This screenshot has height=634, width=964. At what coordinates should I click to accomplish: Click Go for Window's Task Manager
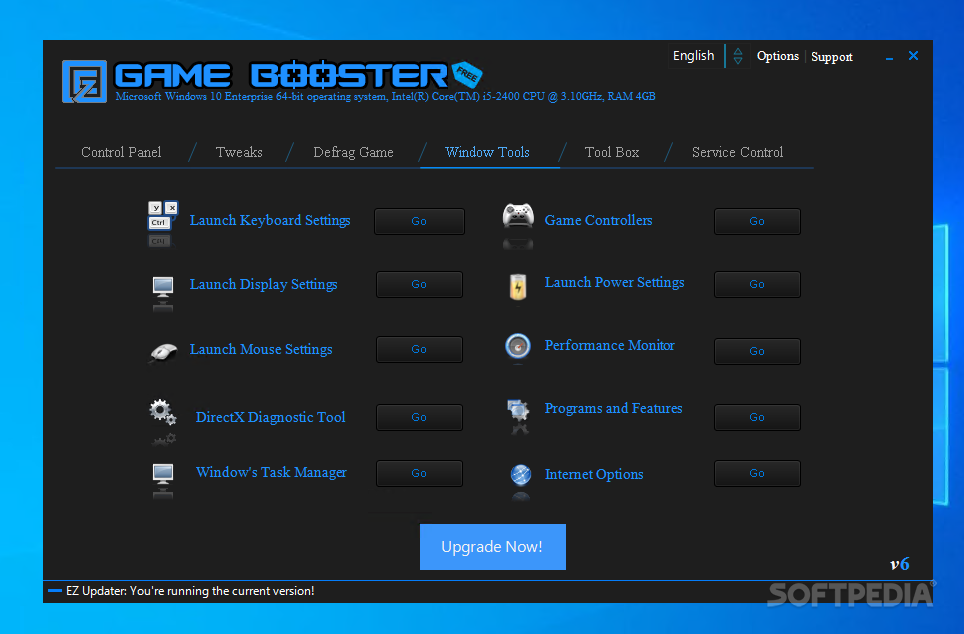point(419,474)
